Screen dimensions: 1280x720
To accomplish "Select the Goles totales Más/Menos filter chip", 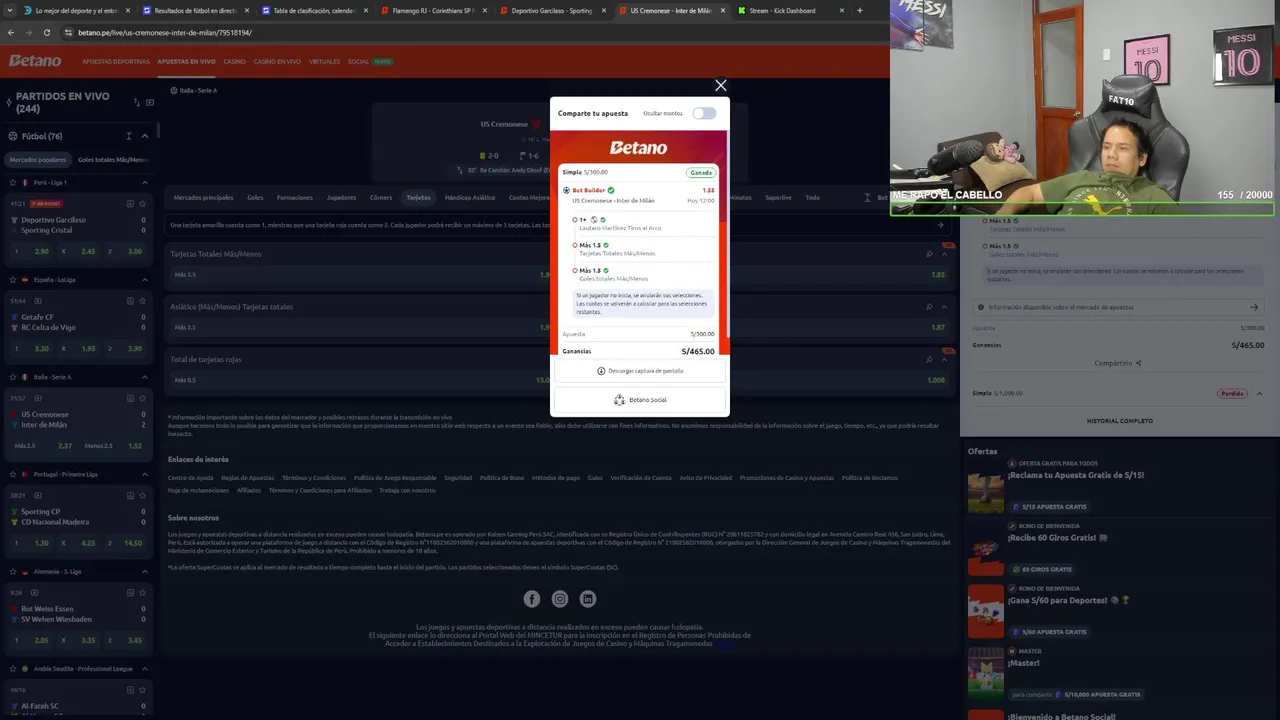I will 112,160.
